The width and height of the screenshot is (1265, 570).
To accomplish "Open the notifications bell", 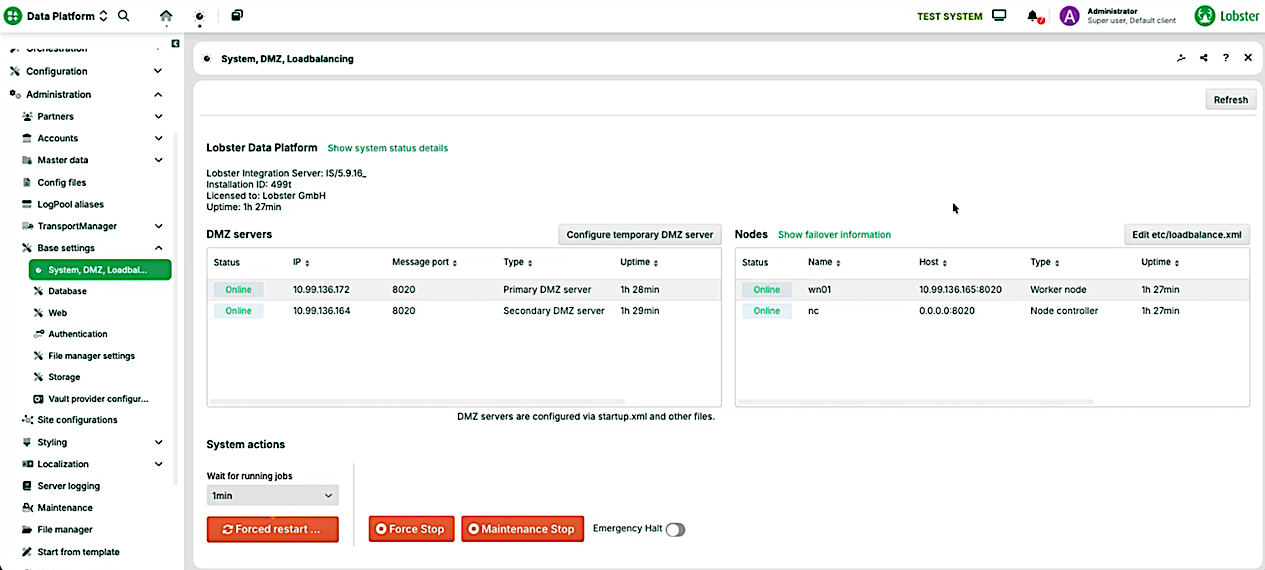I will coord(1034,16).
